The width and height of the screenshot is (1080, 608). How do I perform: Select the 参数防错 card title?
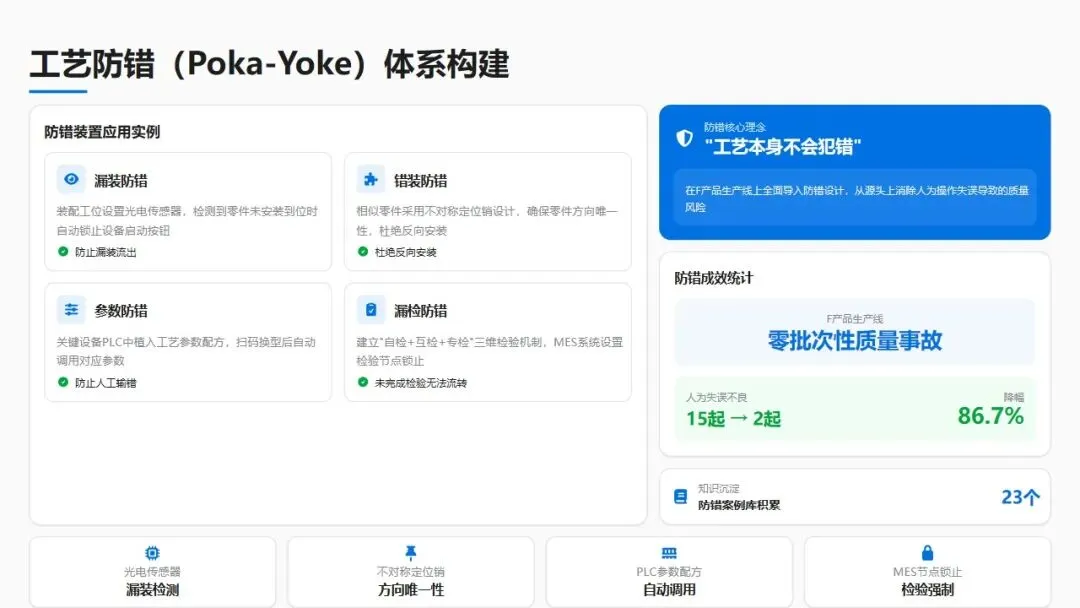[121, 311]
